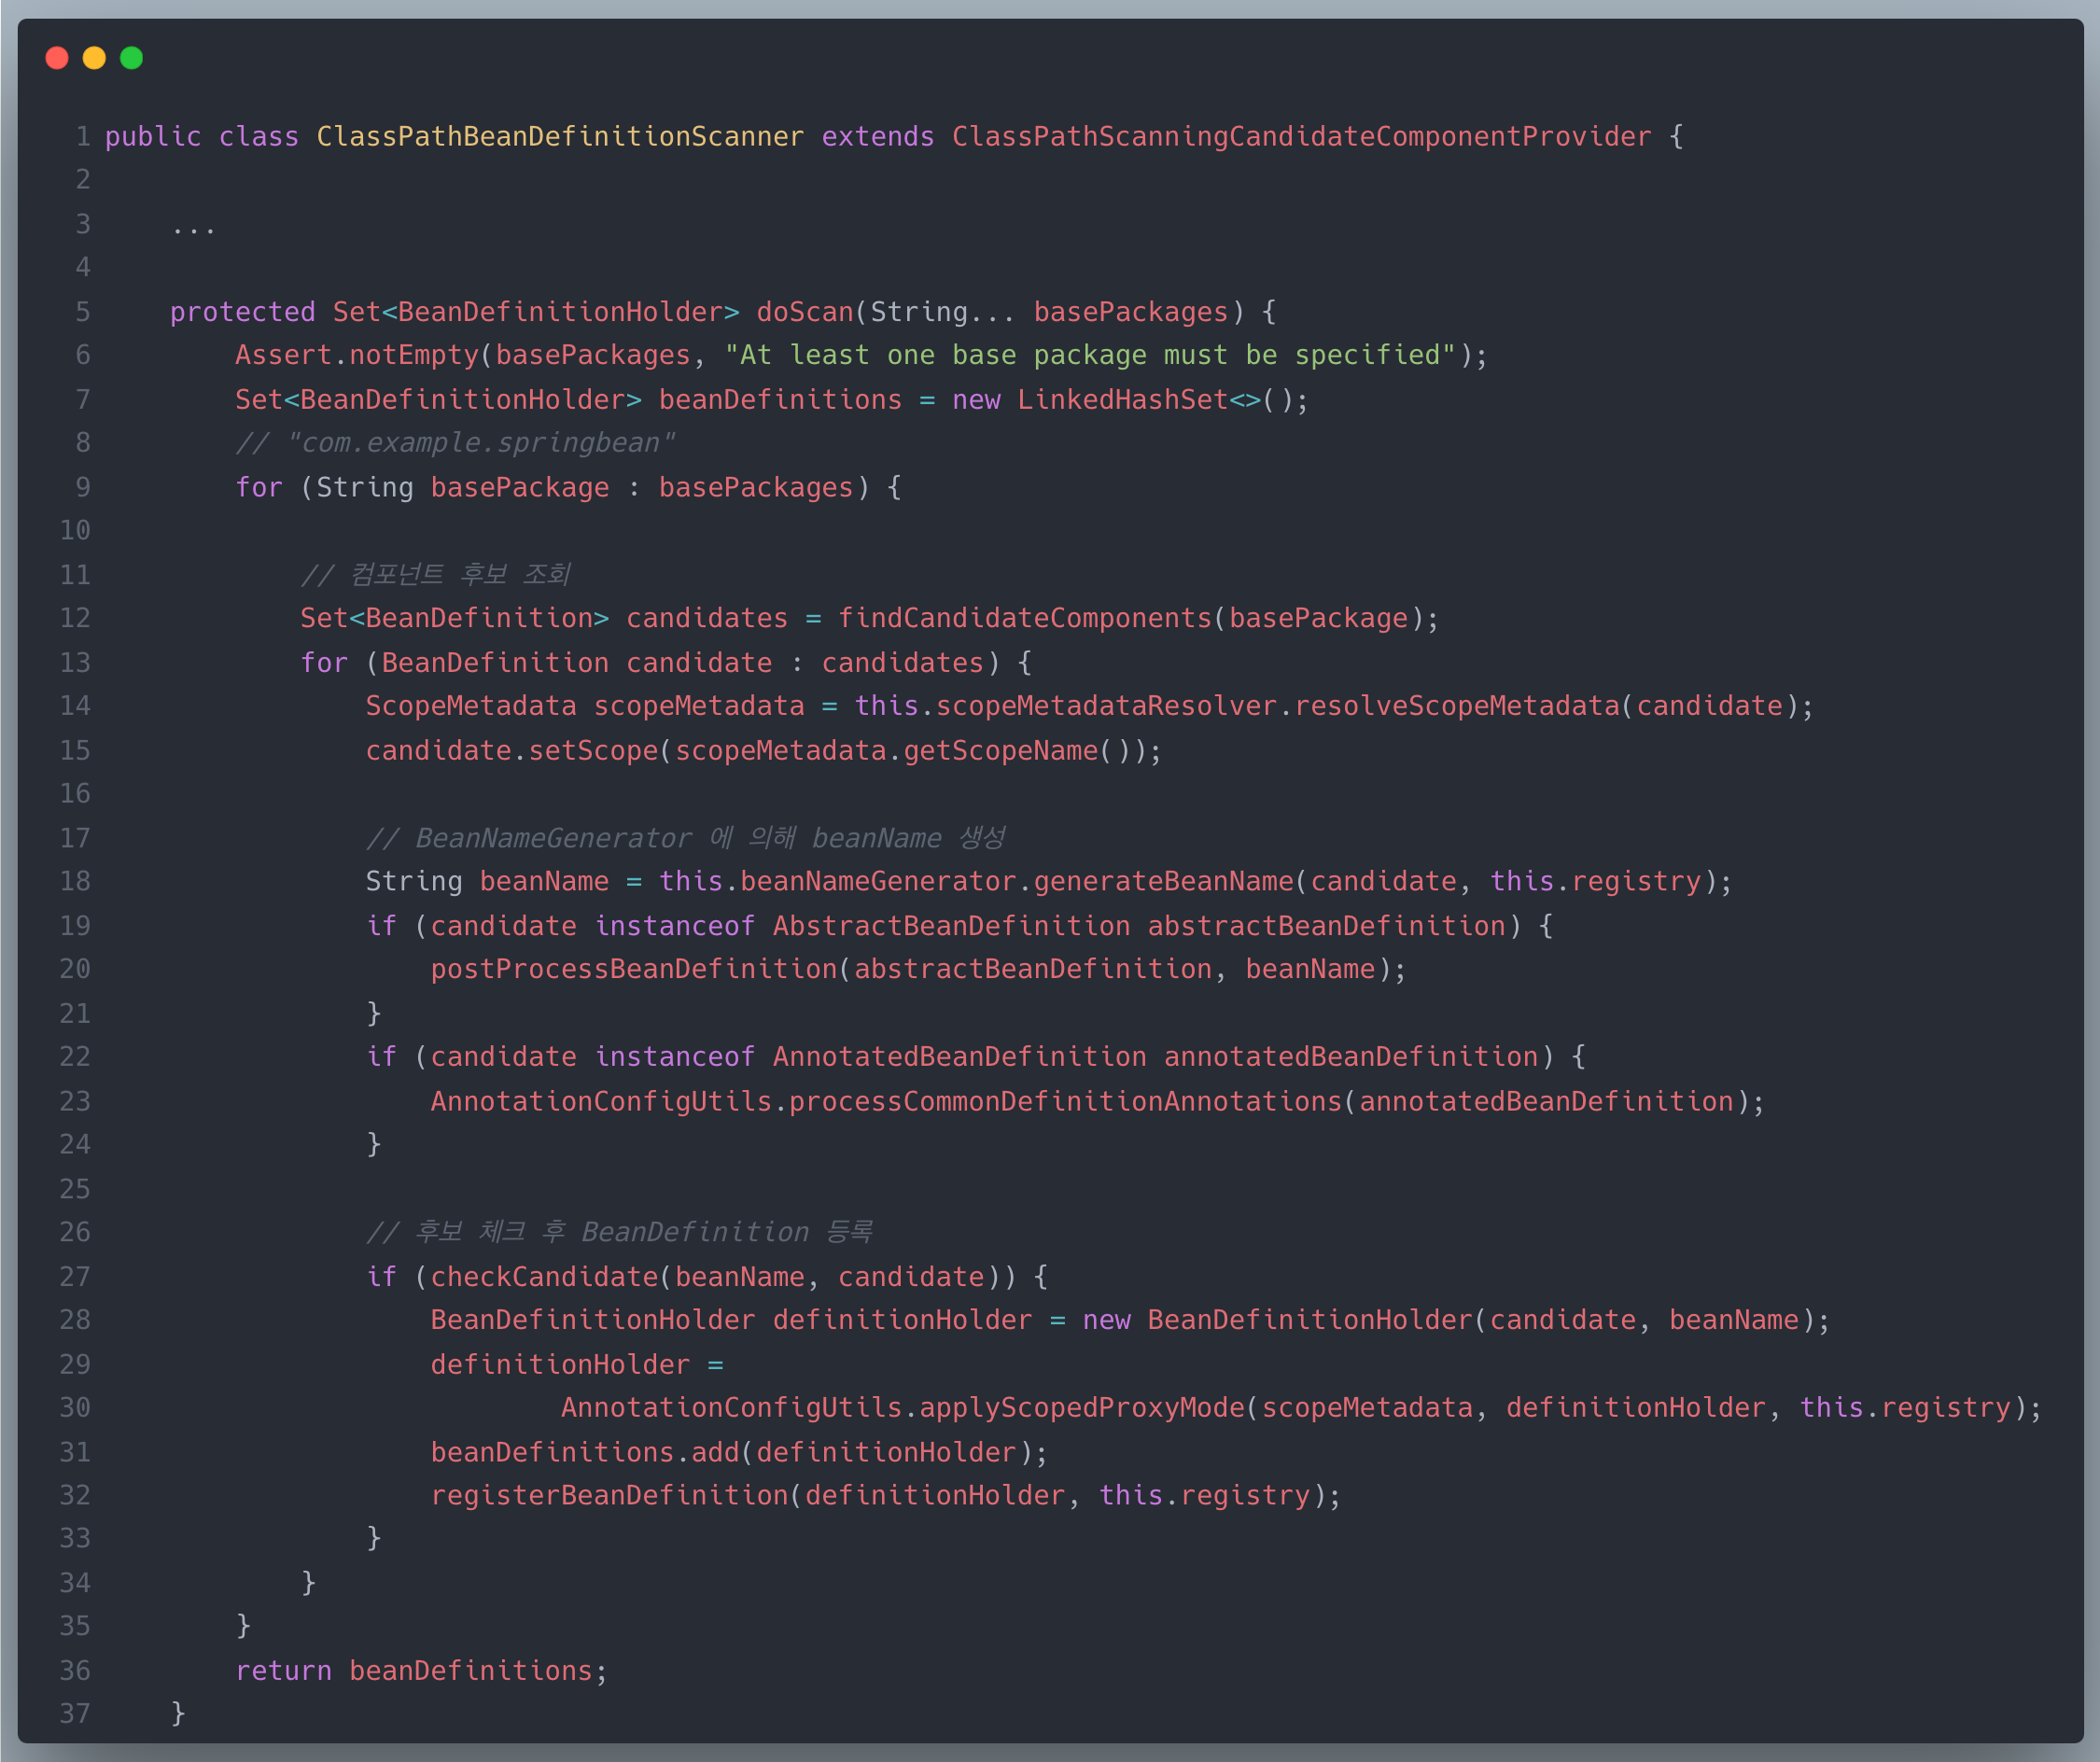Click Assert.notEmpty call on line 6
Screen dimensions: 2100x1762
[357, 356]
